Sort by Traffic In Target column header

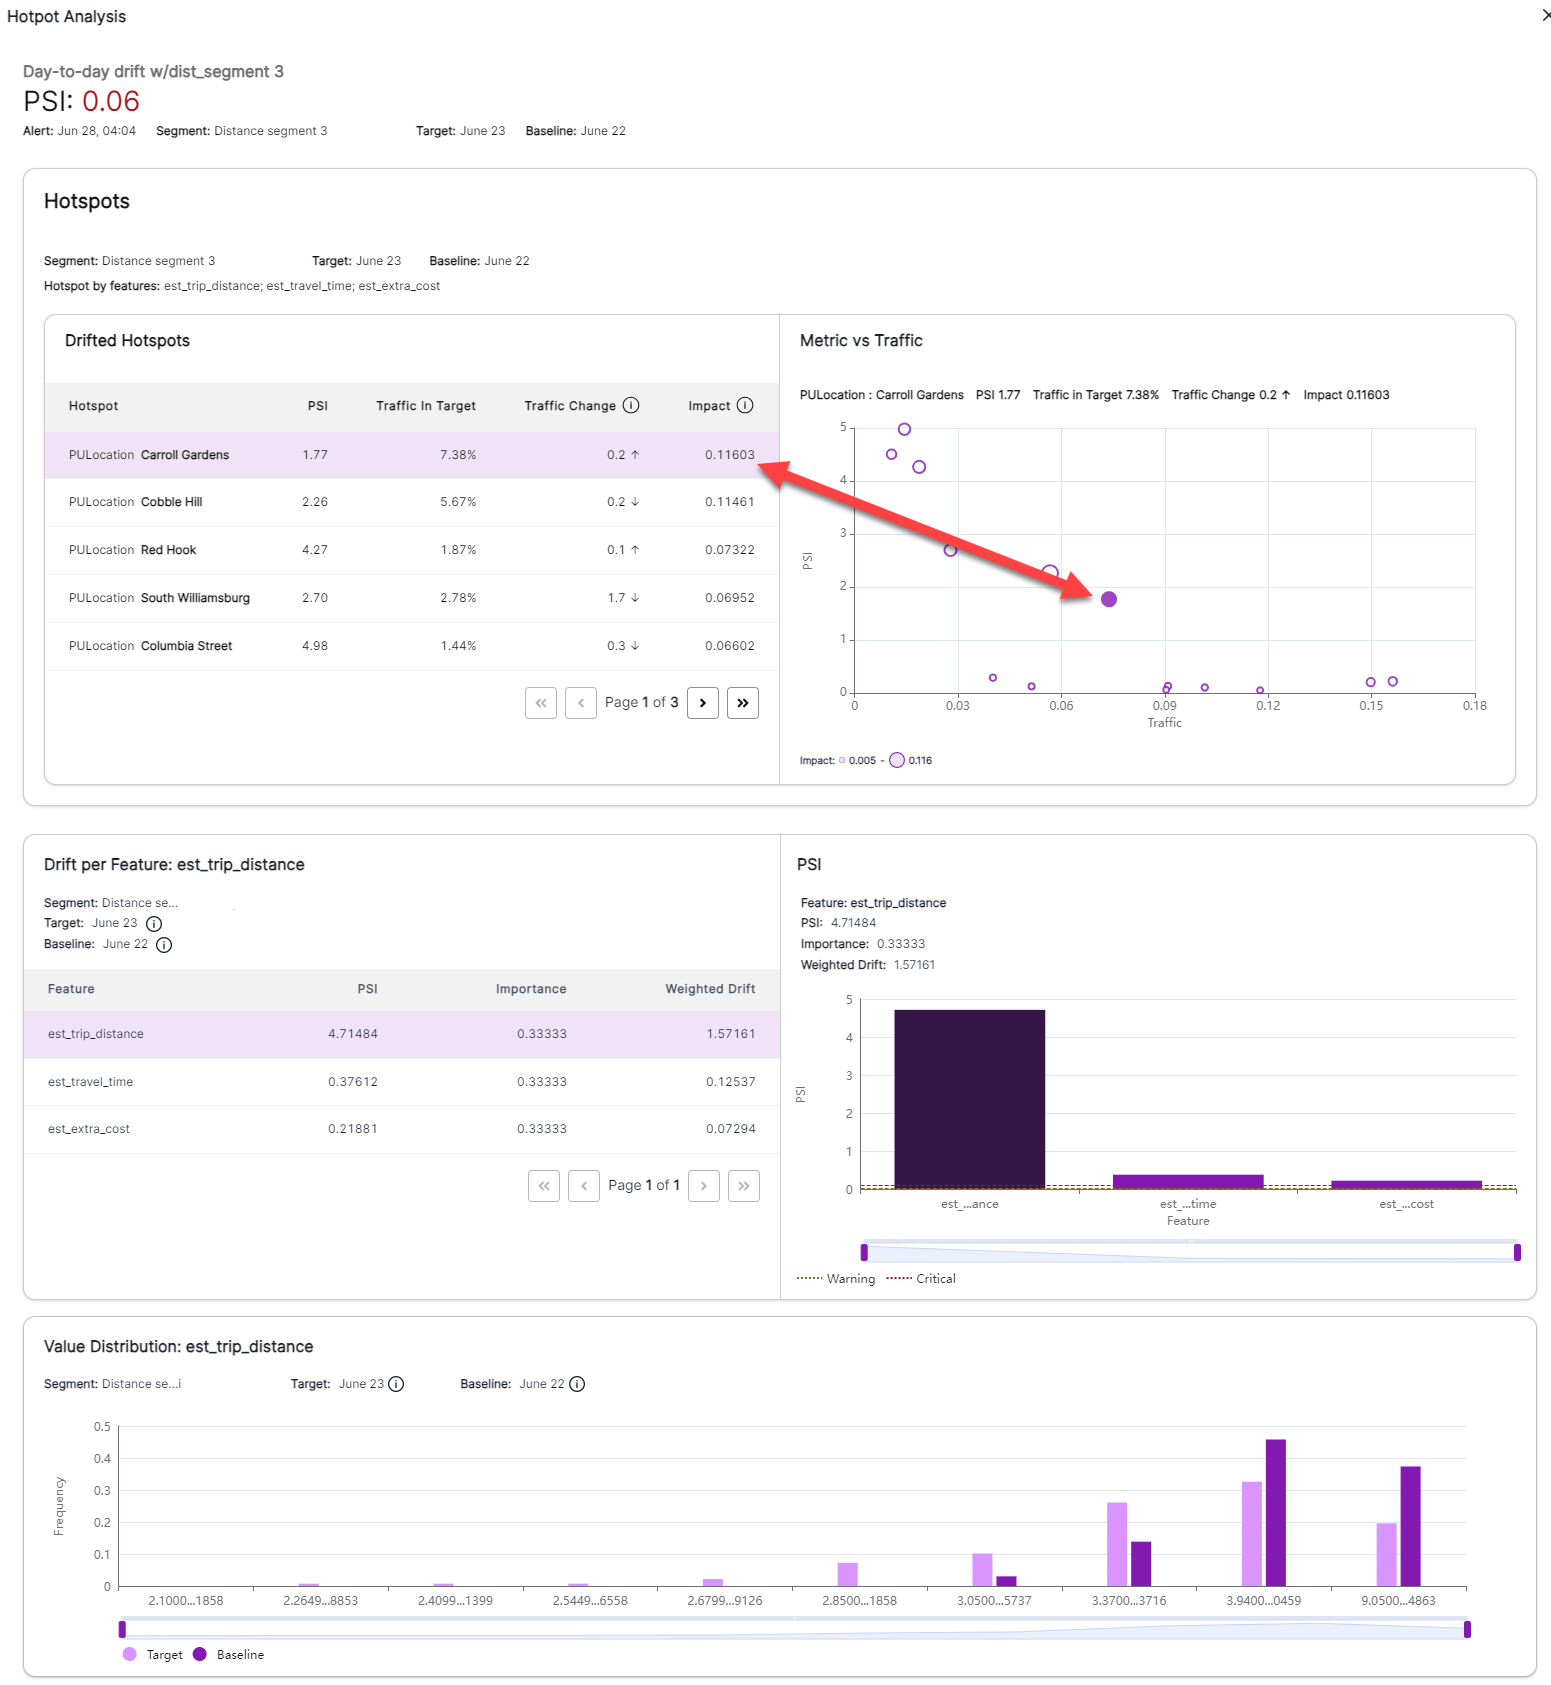(x=426, y=406)
